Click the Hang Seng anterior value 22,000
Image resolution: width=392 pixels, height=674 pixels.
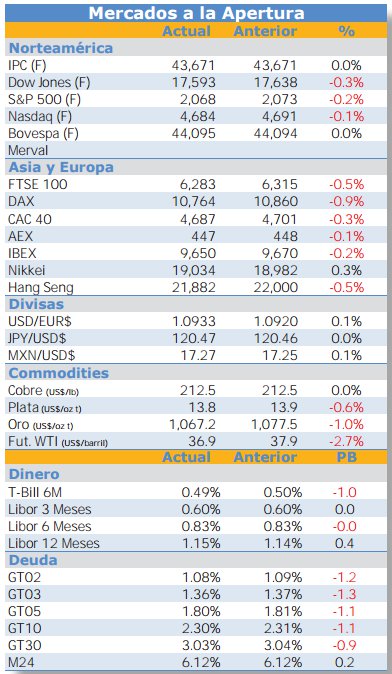(275, 288)
